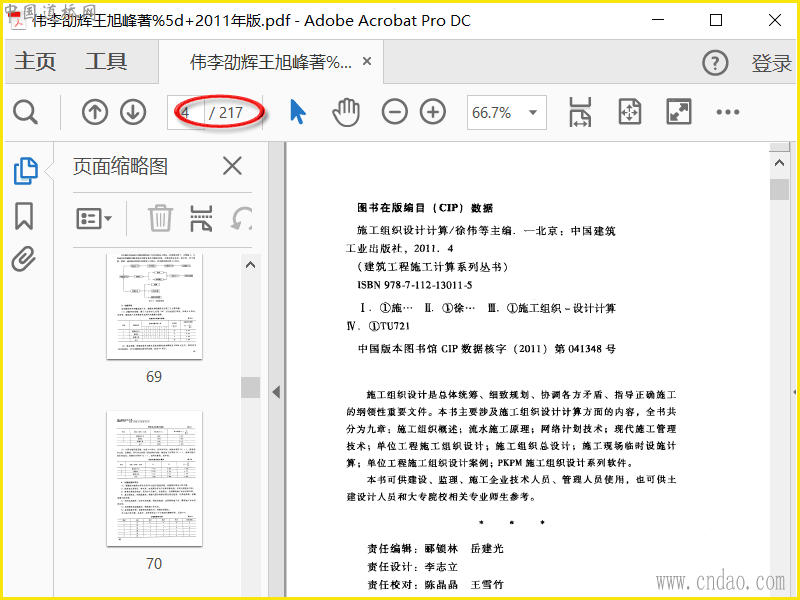Open the bookmarks panel icon
This screenshot has width=800, height=600.
[24, 216]
